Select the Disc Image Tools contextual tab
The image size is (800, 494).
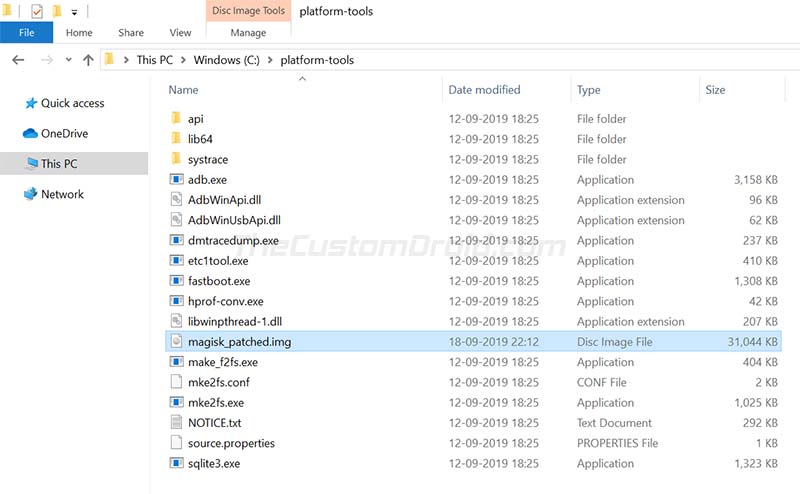click(248, 11)
